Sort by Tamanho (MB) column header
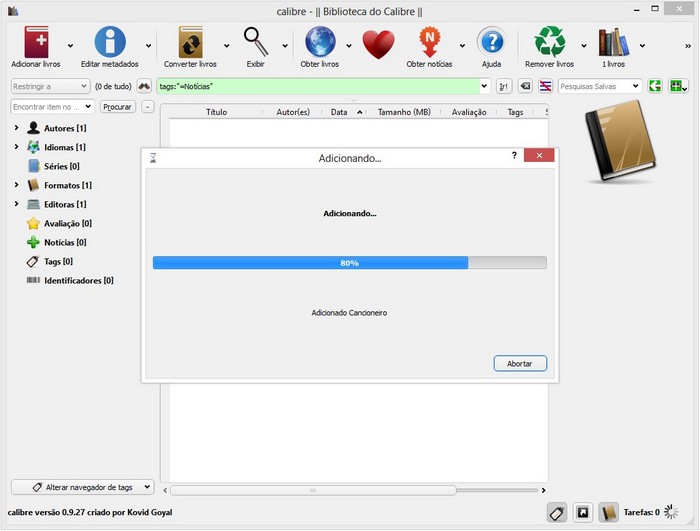 point(404,112)
